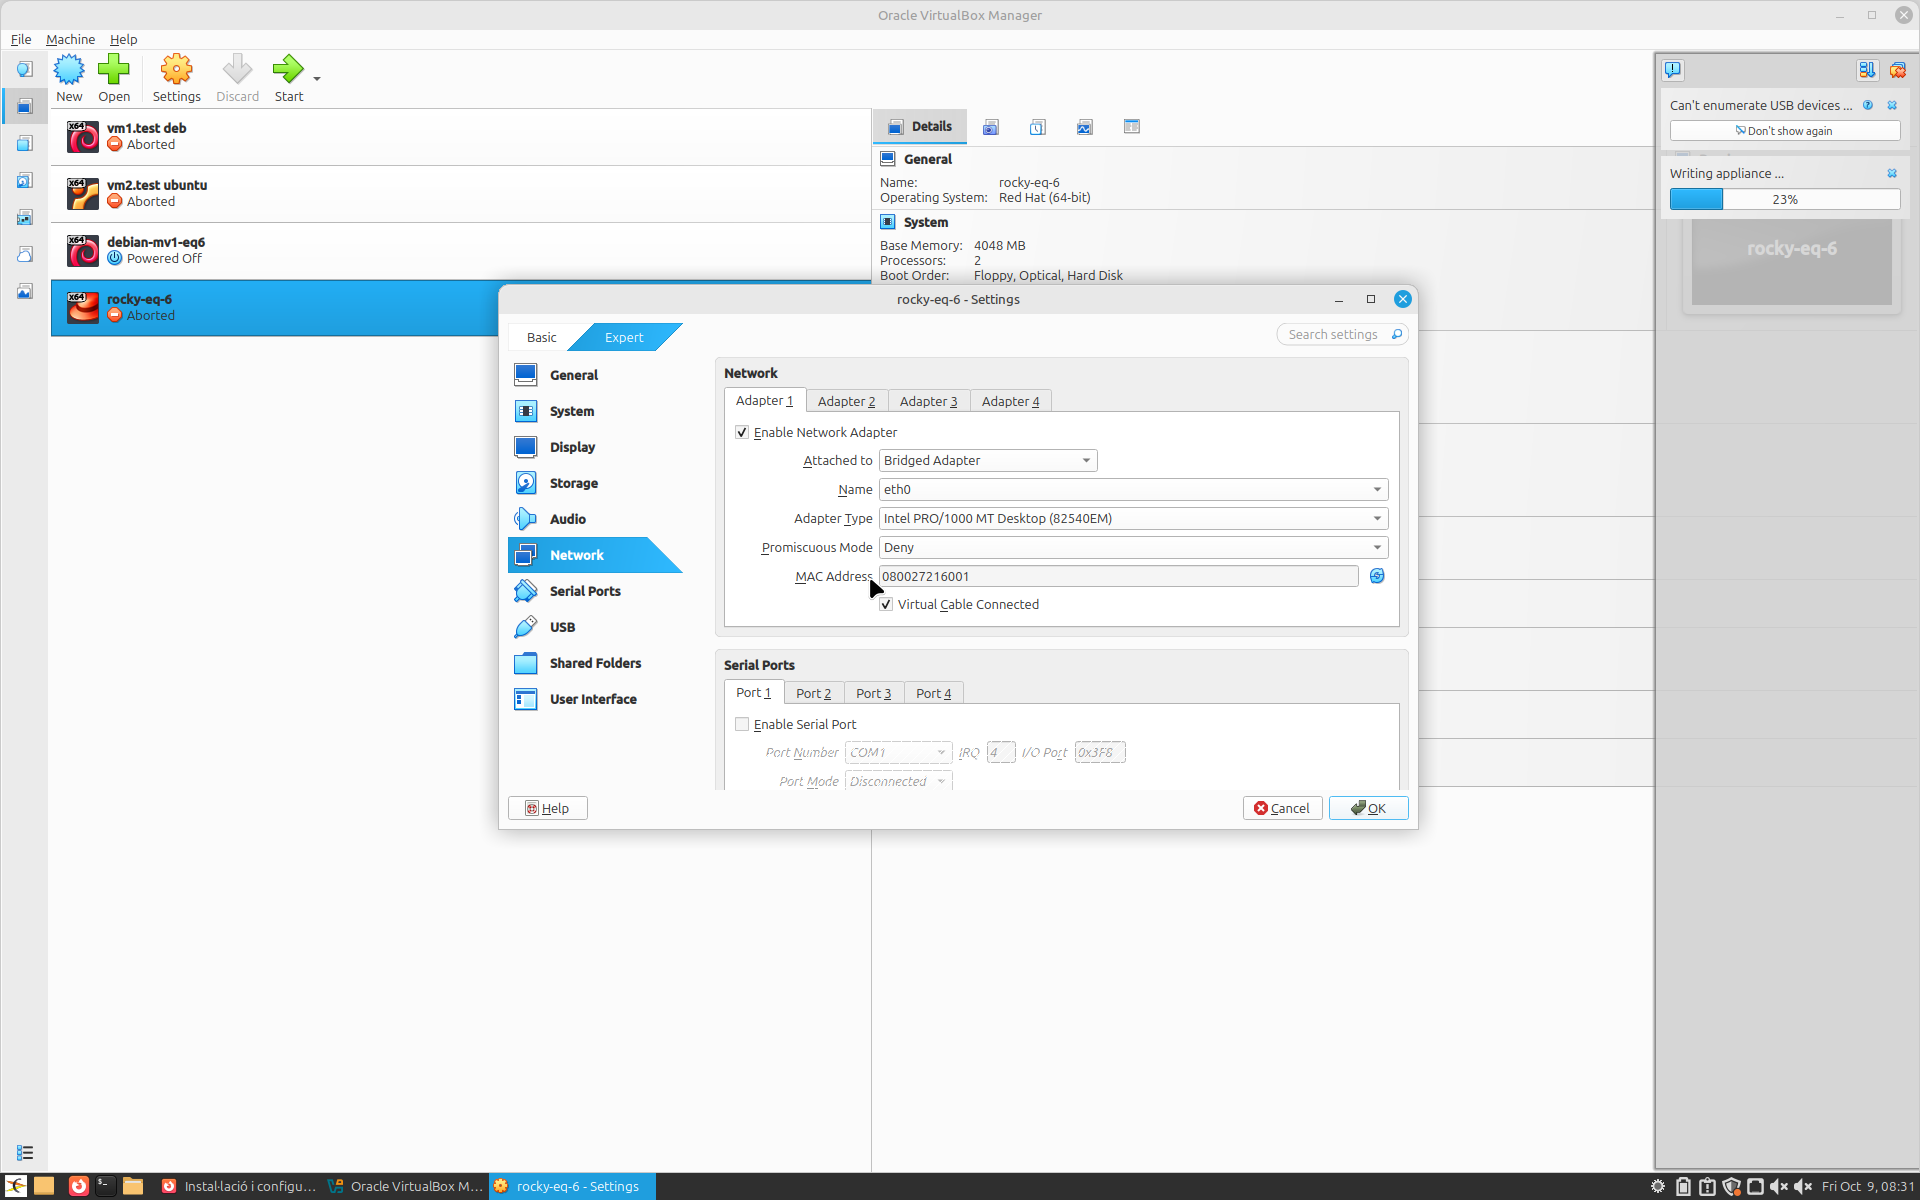Dismiss the Writing appliance notification

(x=1892, y=173)
